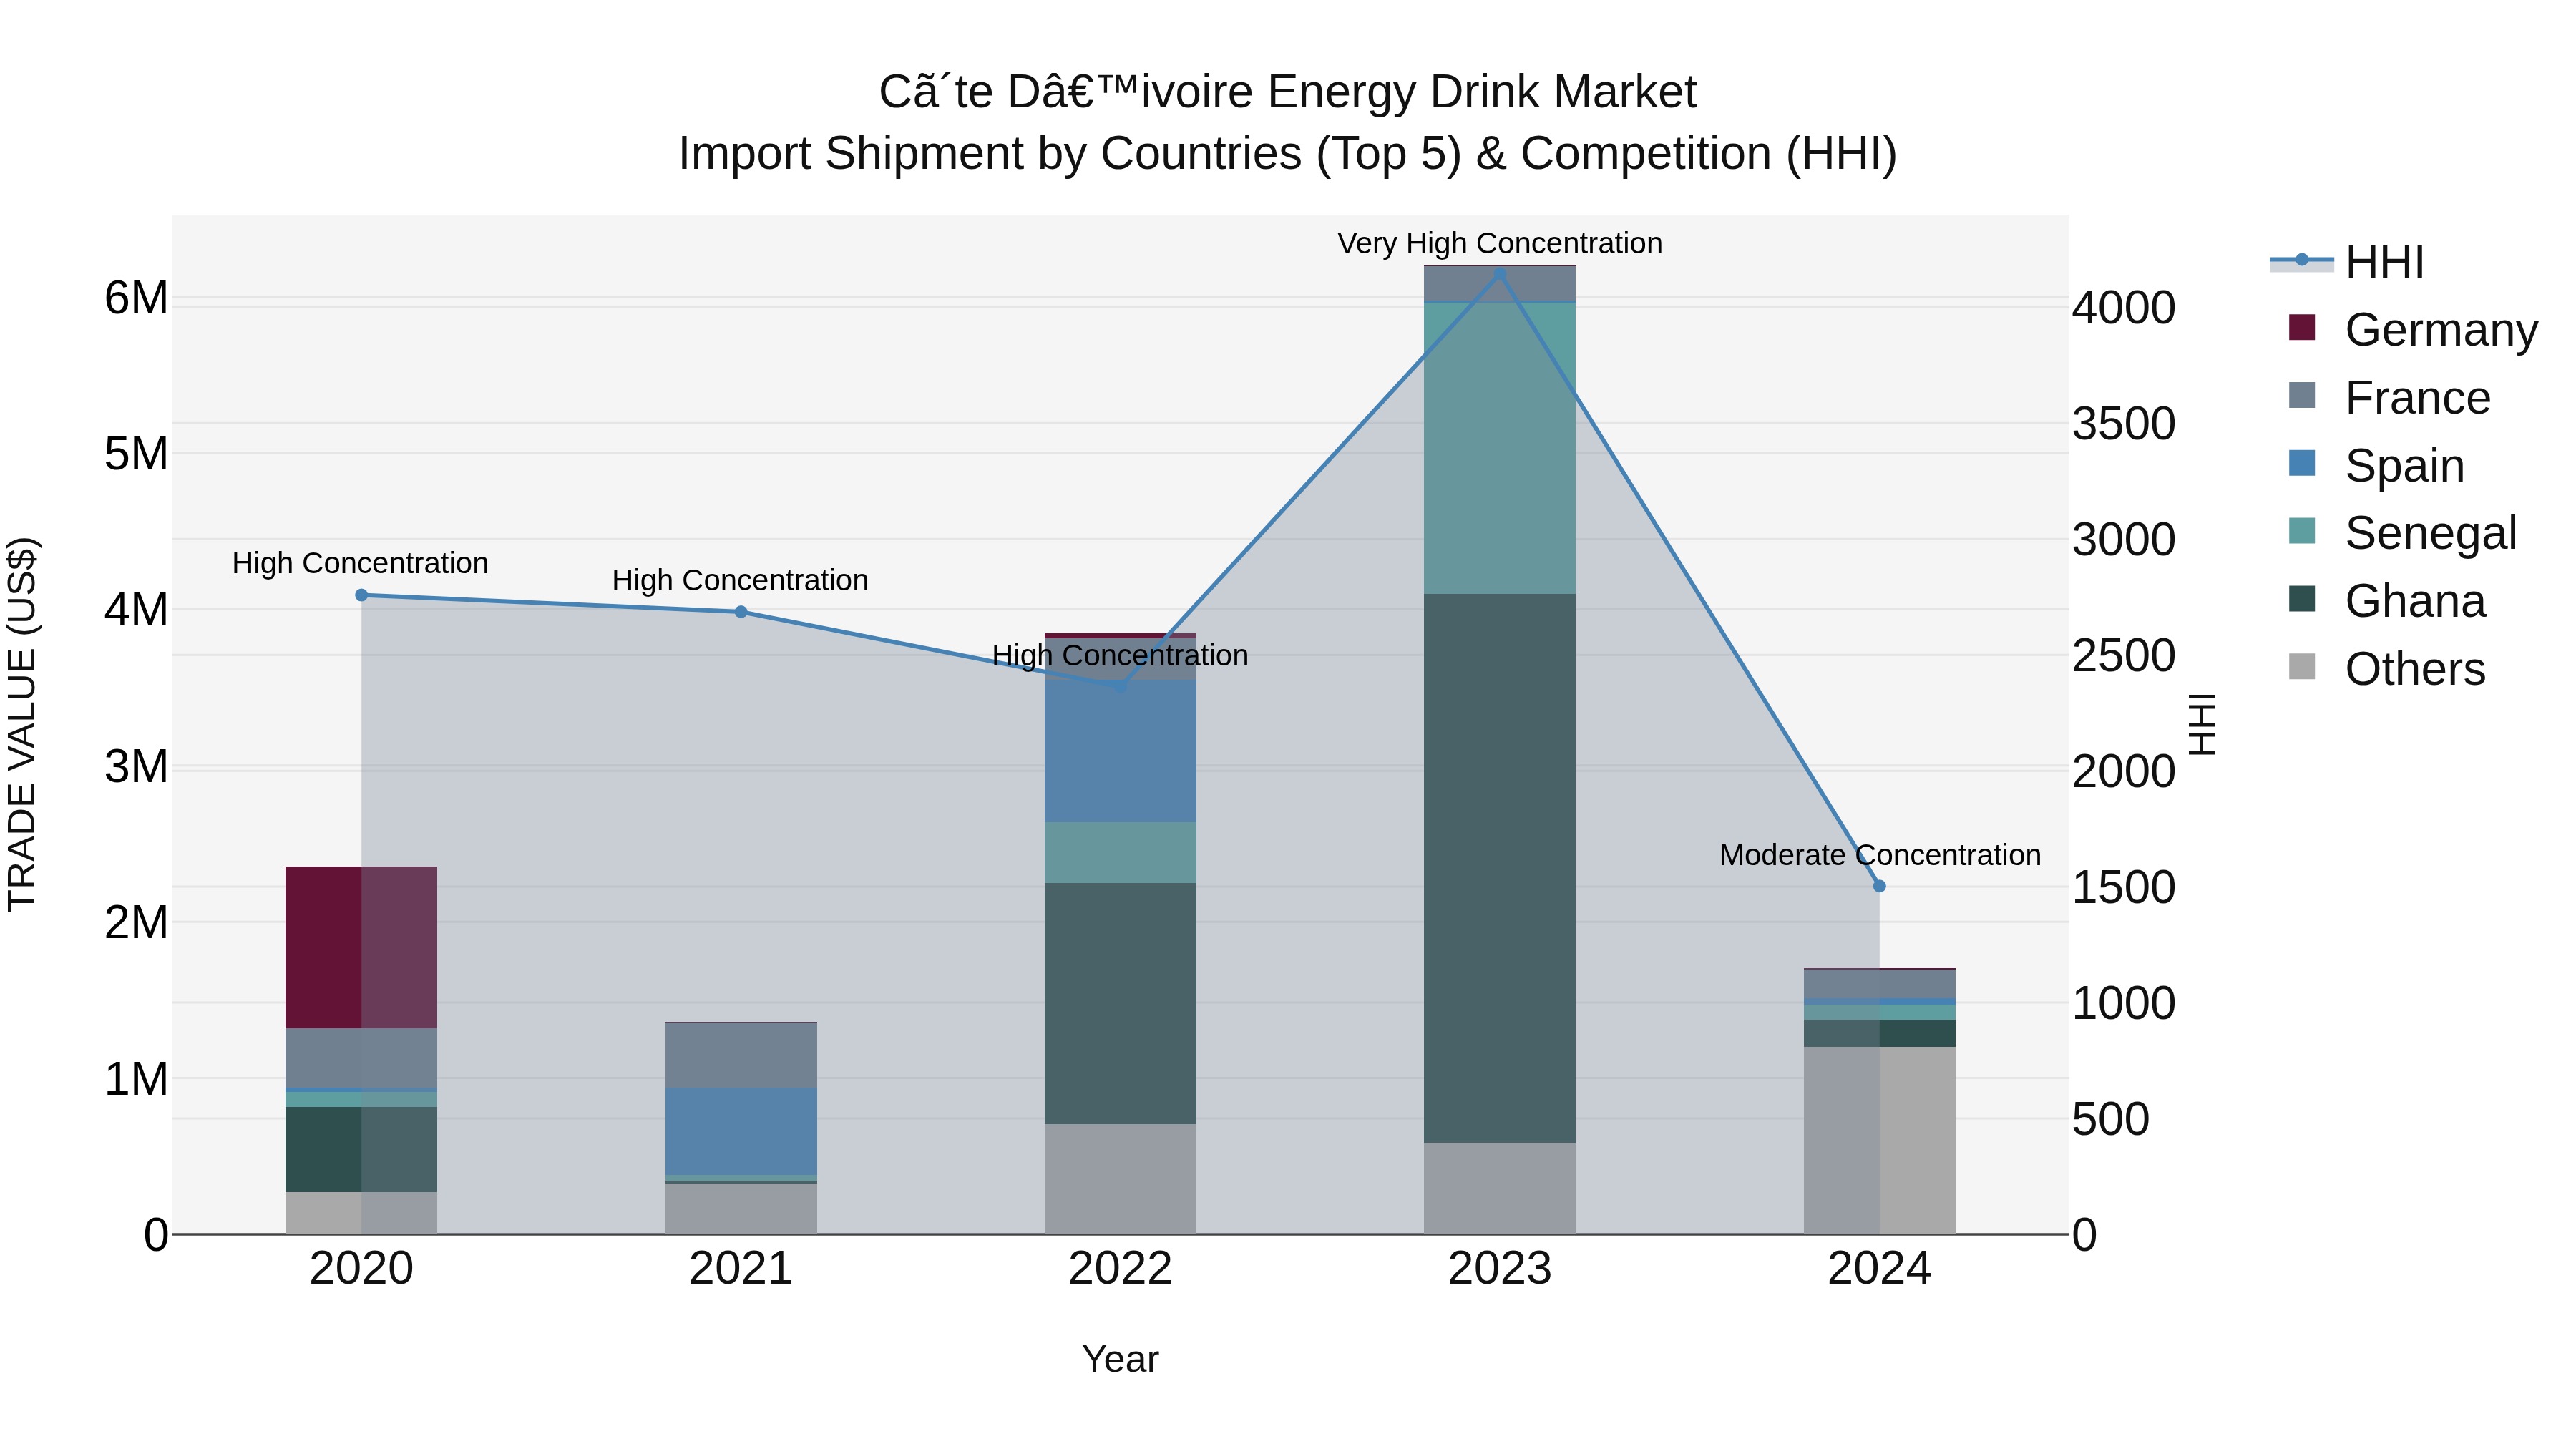Toggle the HHI legend entry
The width and height of the screenshot is (2576, 1449).
point(2347,262)
